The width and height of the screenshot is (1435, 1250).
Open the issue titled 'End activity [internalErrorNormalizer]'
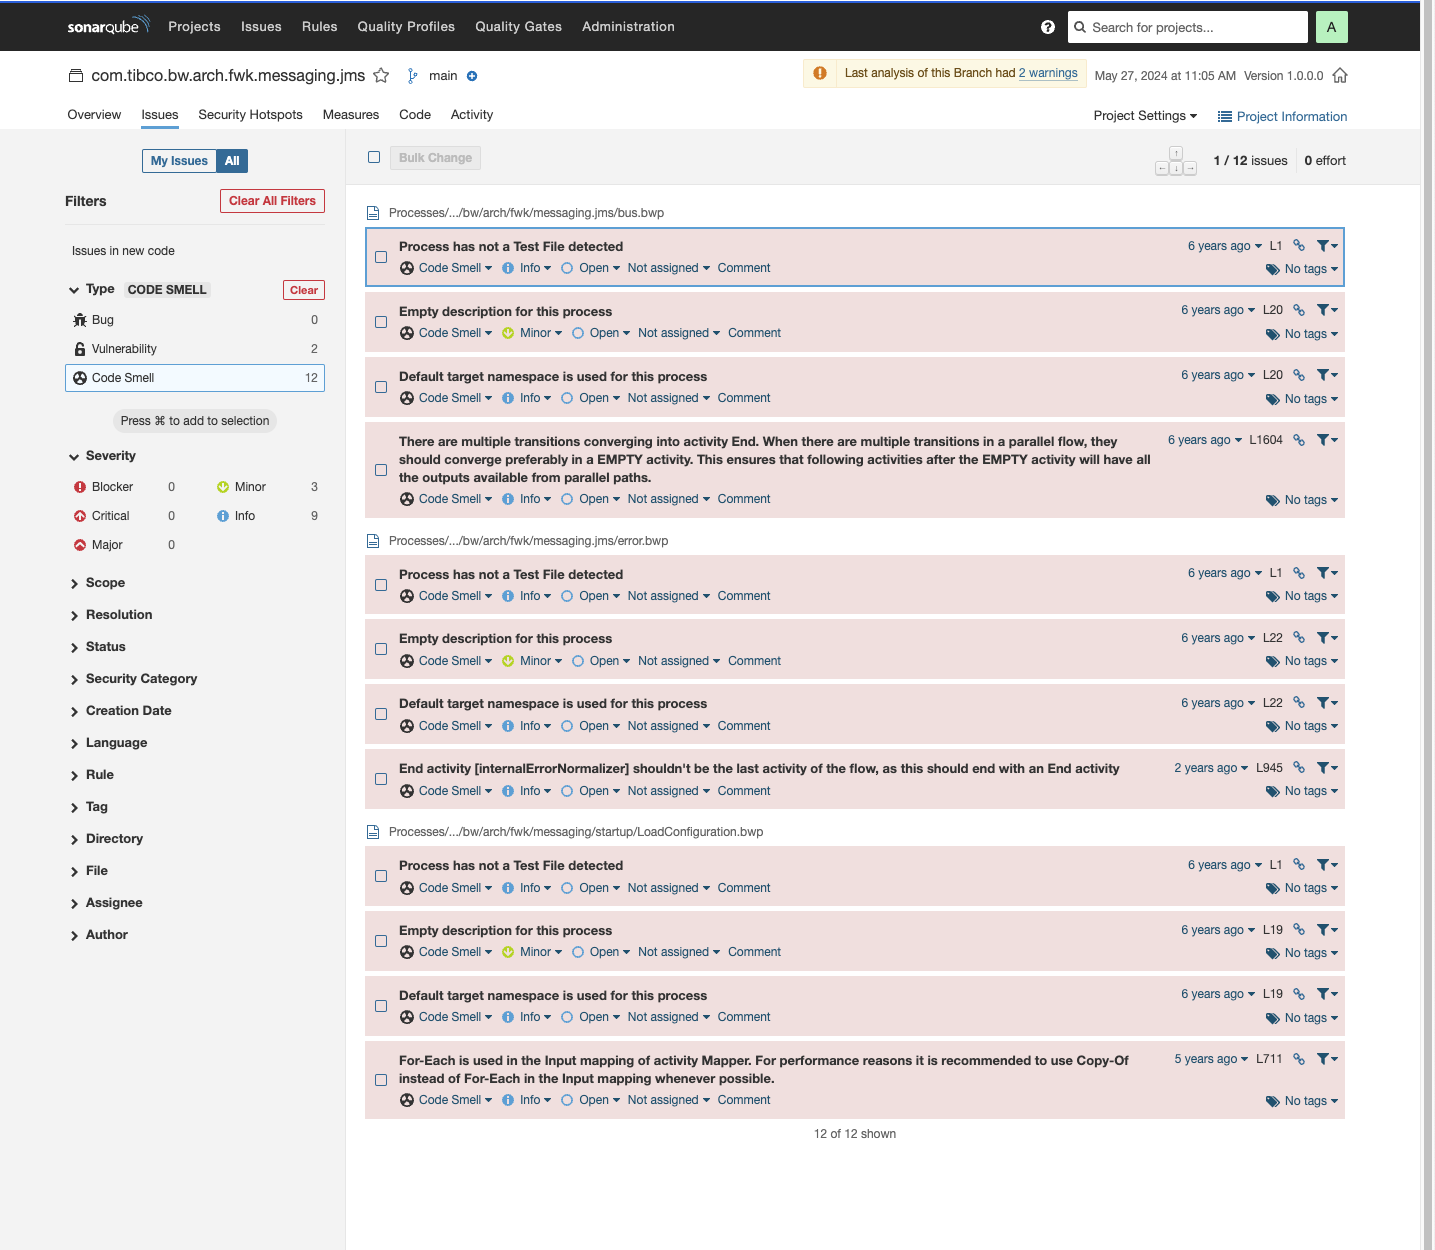tap(759, 769)
